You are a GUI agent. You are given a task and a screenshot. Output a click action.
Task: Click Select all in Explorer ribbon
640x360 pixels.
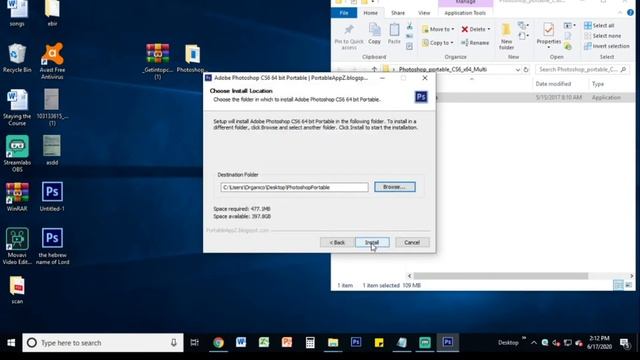click(x=599, y=25)
